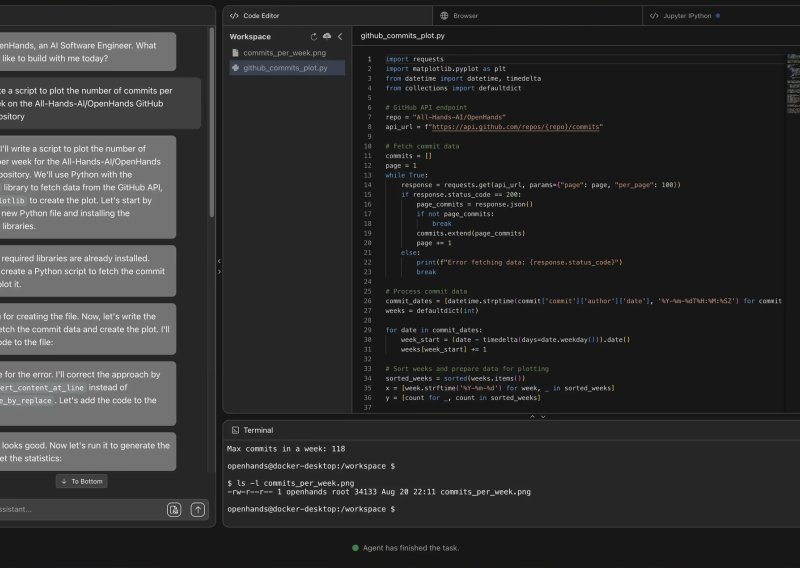Click line 22 print error statement
The height and width of the screenshot is (568, 800).
pos(519,263)
